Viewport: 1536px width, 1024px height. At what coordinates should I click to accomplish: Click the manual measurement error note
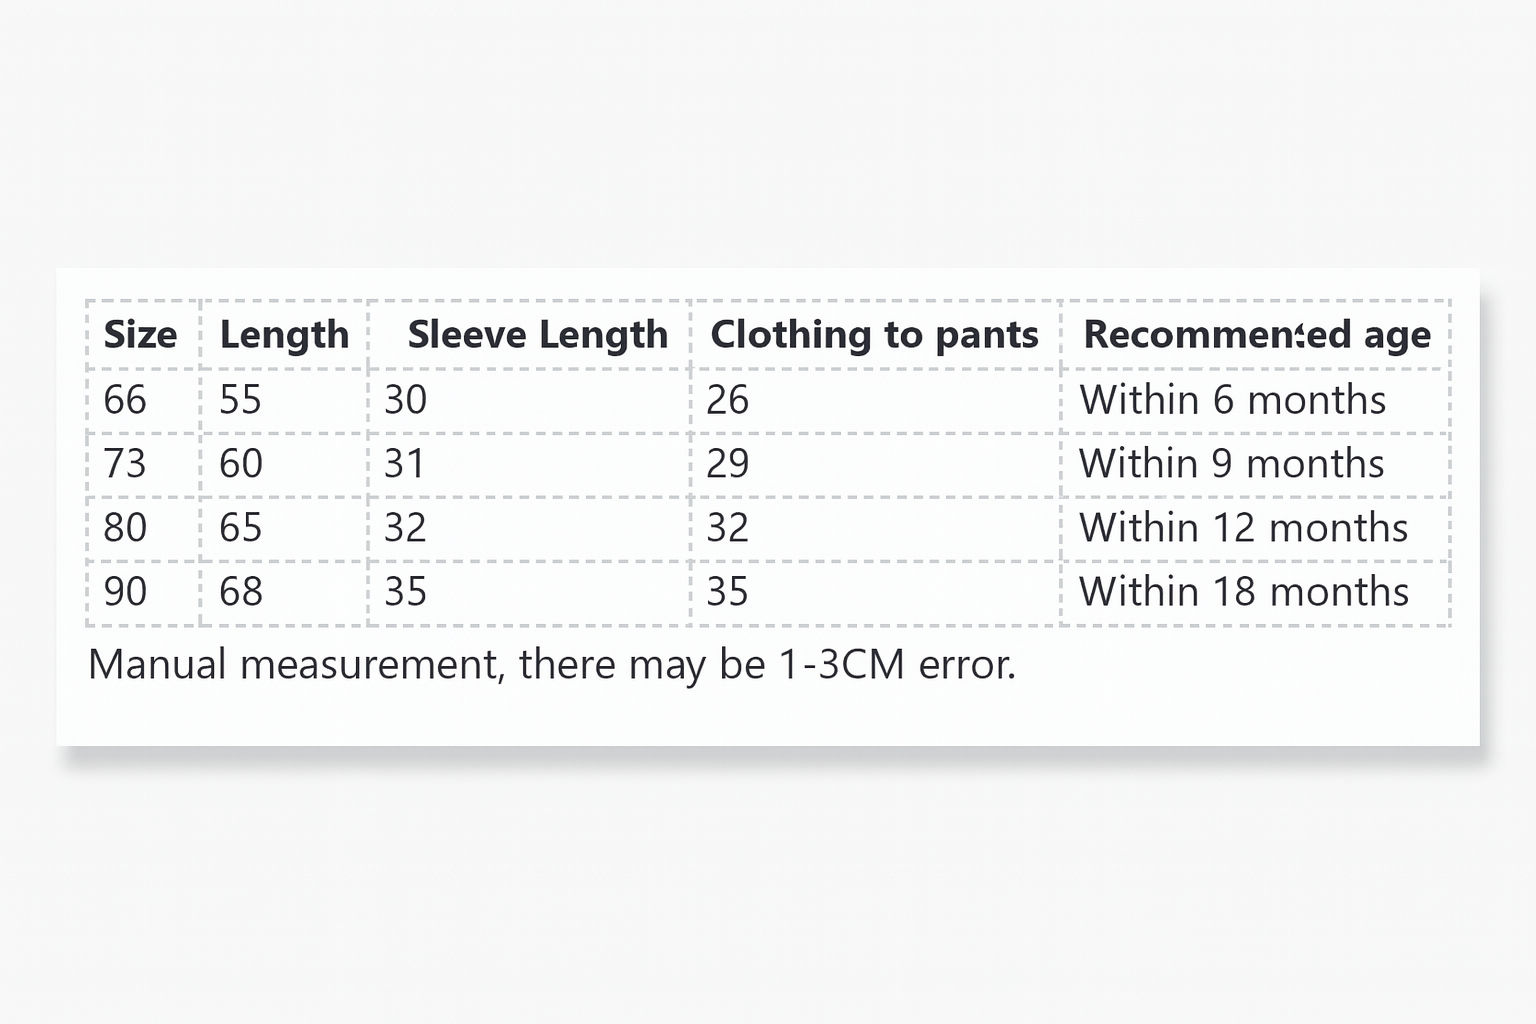click(552, 665)
